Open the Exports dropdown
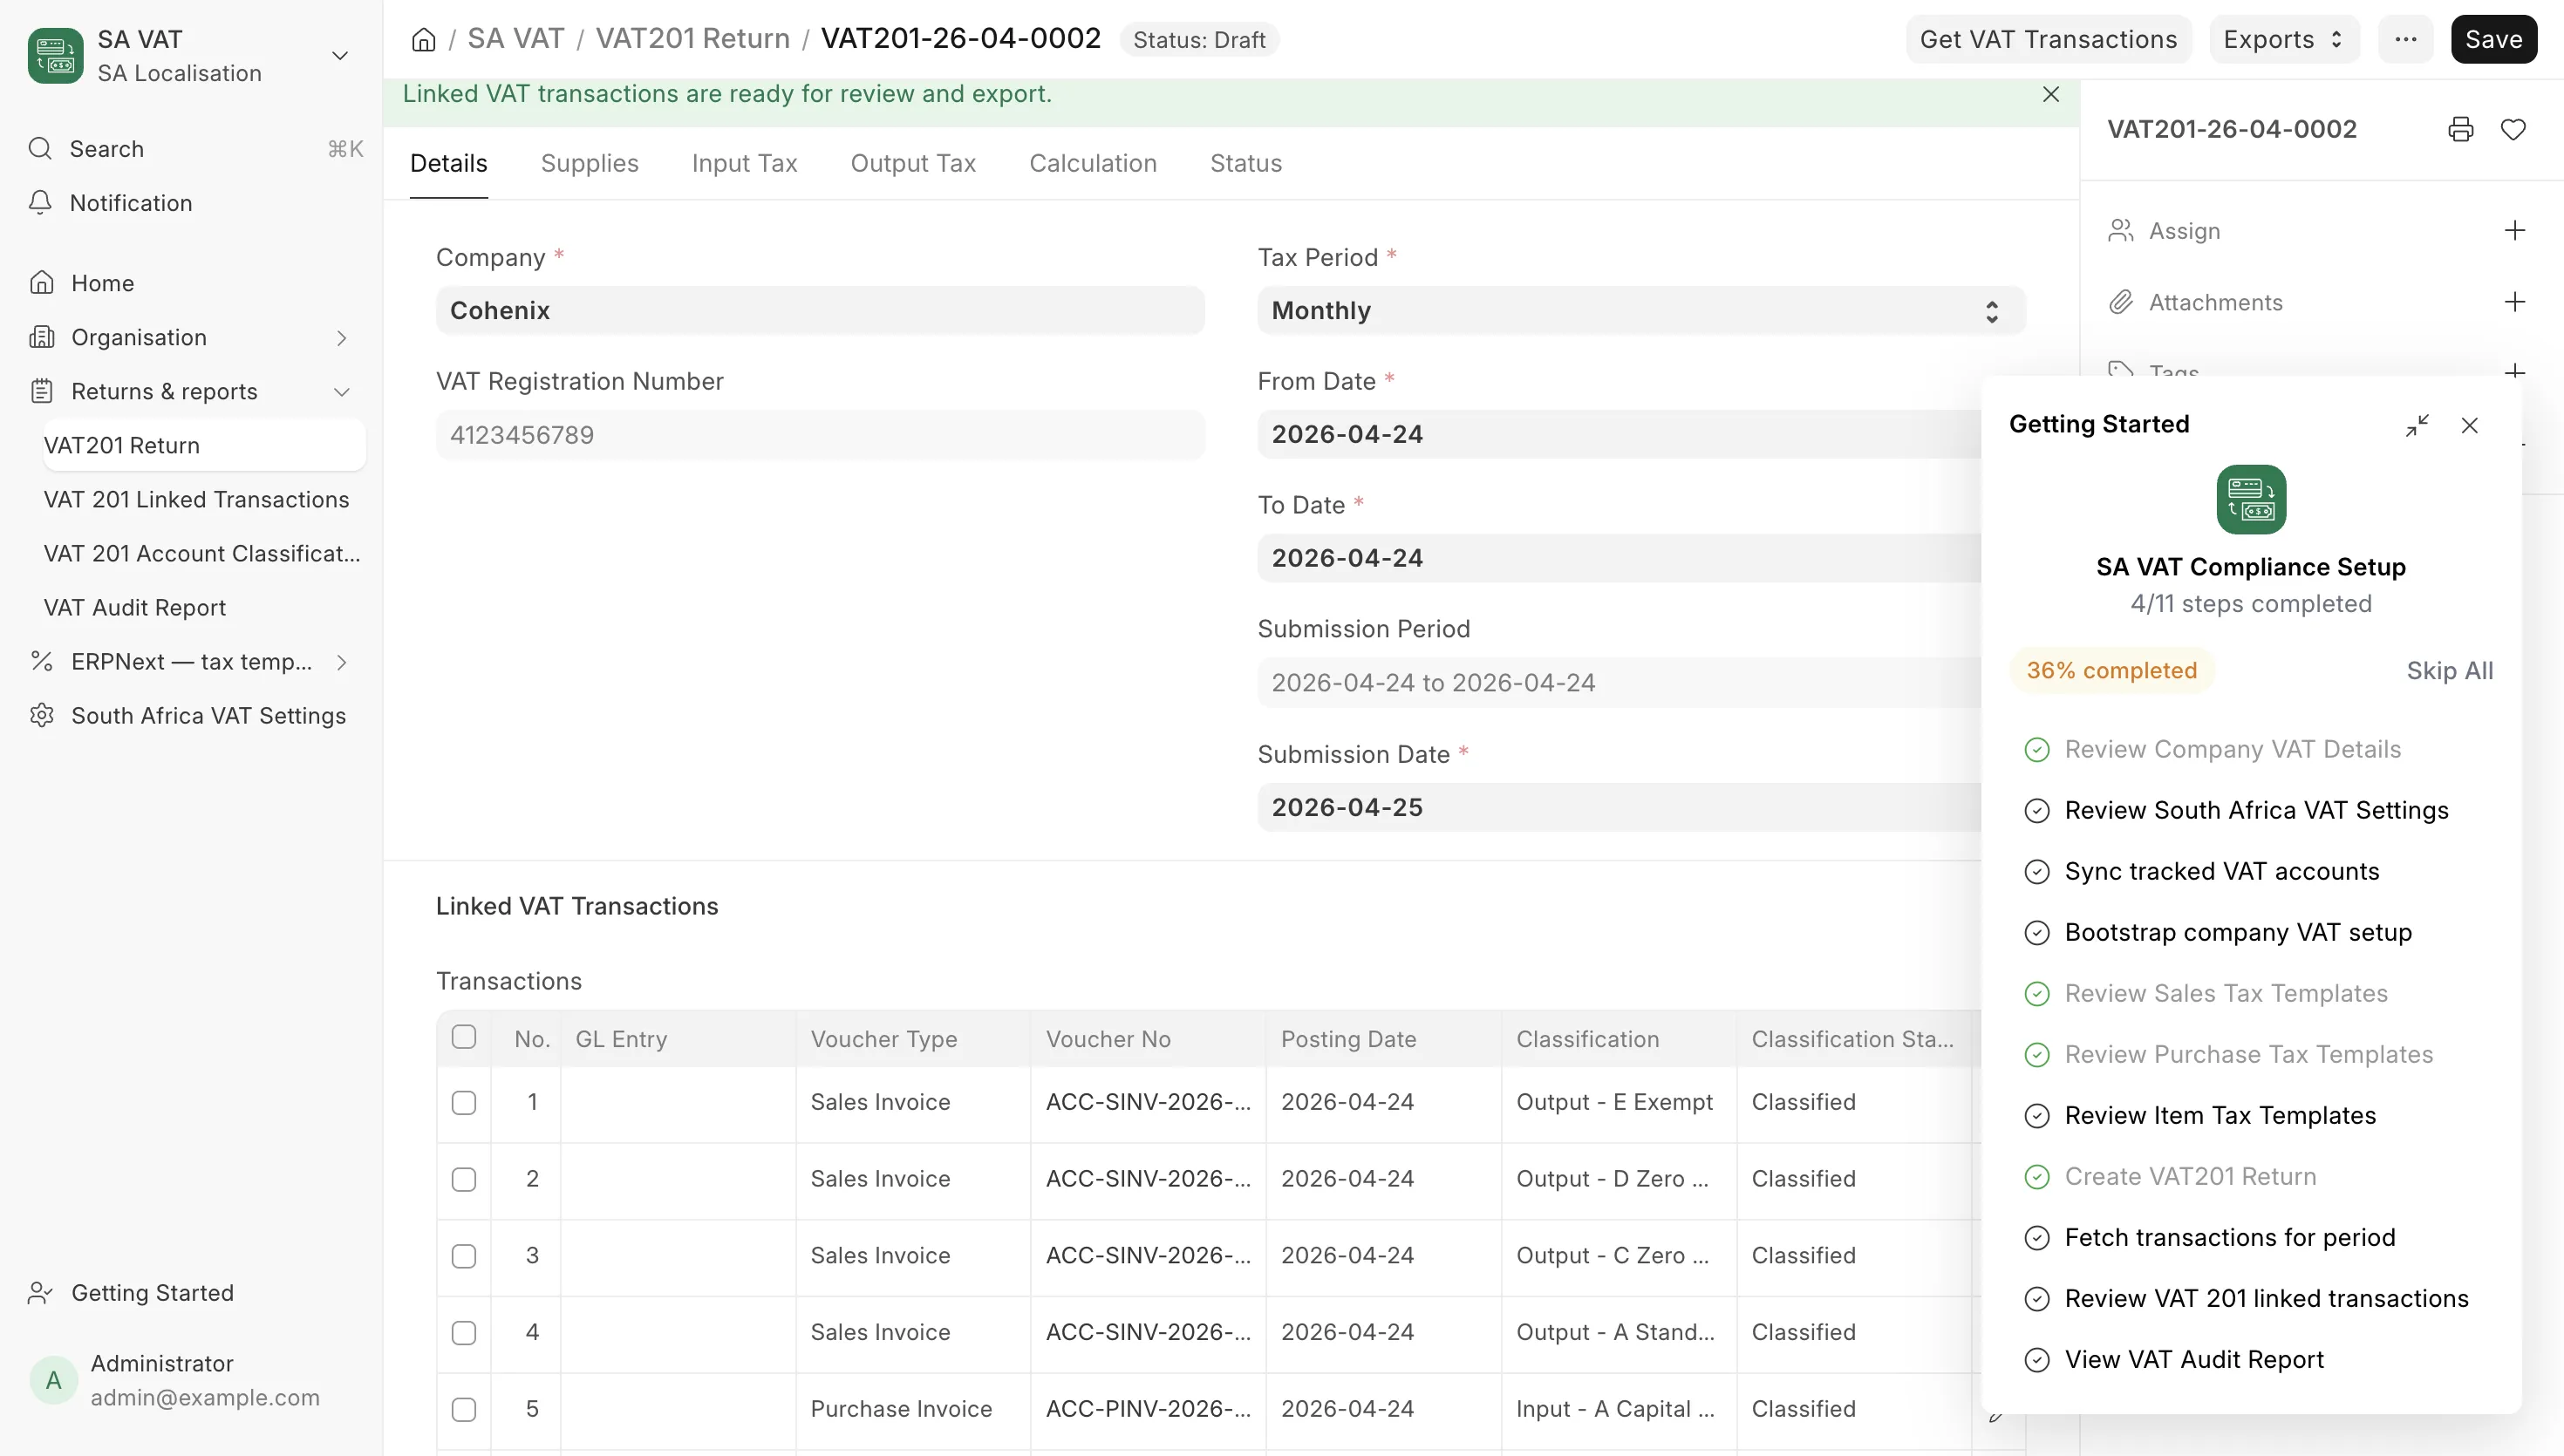Image resolution: width=2564 pixels, height=1456 pixels. (2284, 40)
